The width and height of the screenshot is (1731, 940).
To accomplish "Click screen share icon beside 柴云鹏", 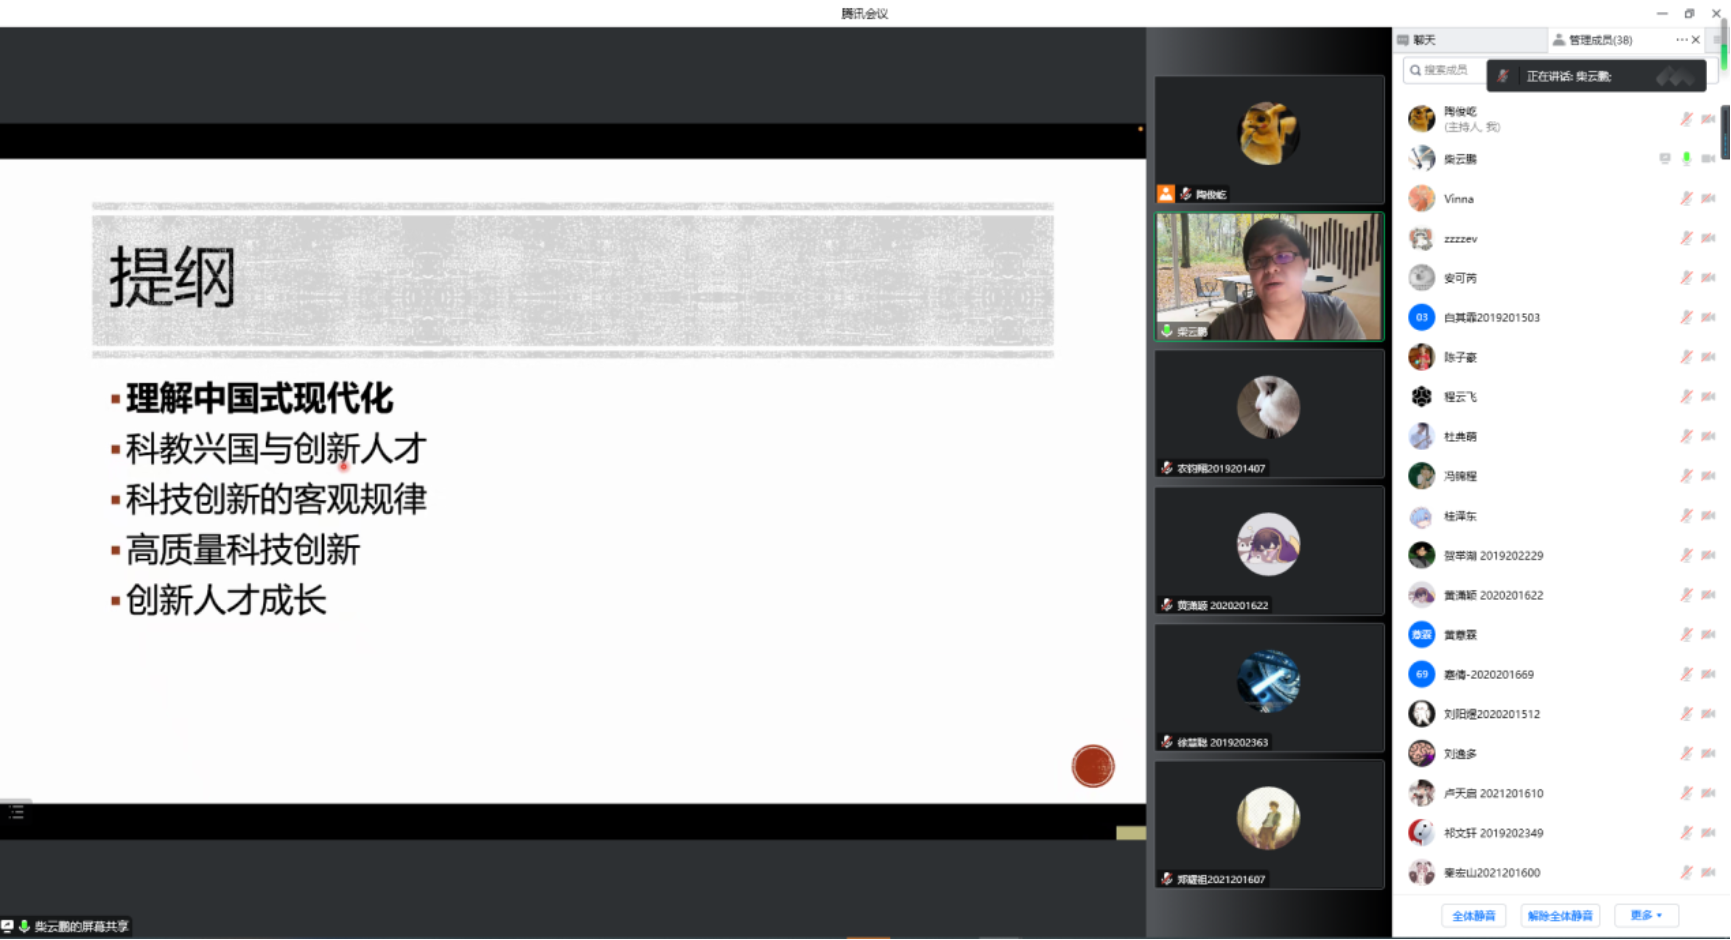I will click(x=1664, y=159).
